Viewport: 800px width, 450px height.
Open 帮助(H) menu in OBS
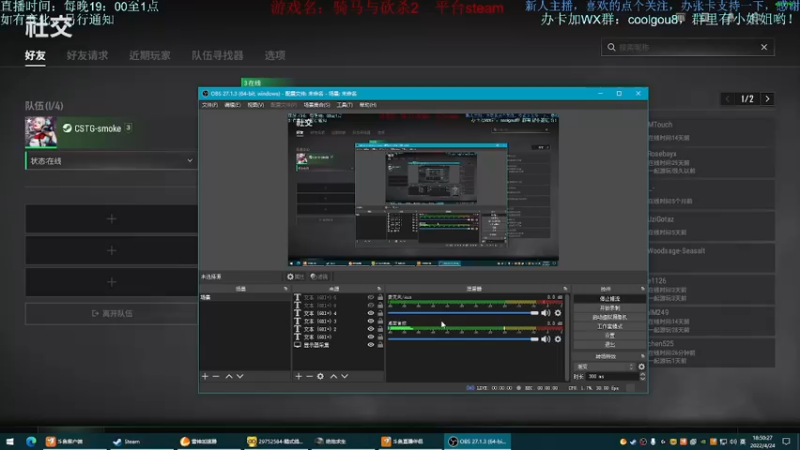pos(368,105)
